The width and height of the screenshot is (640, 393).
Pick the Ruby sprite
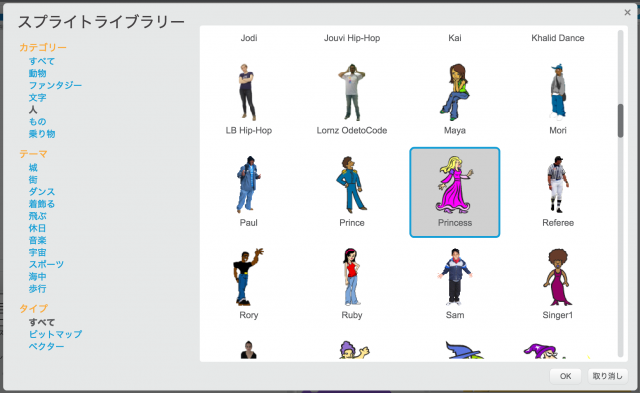click(x=351, y=284)
